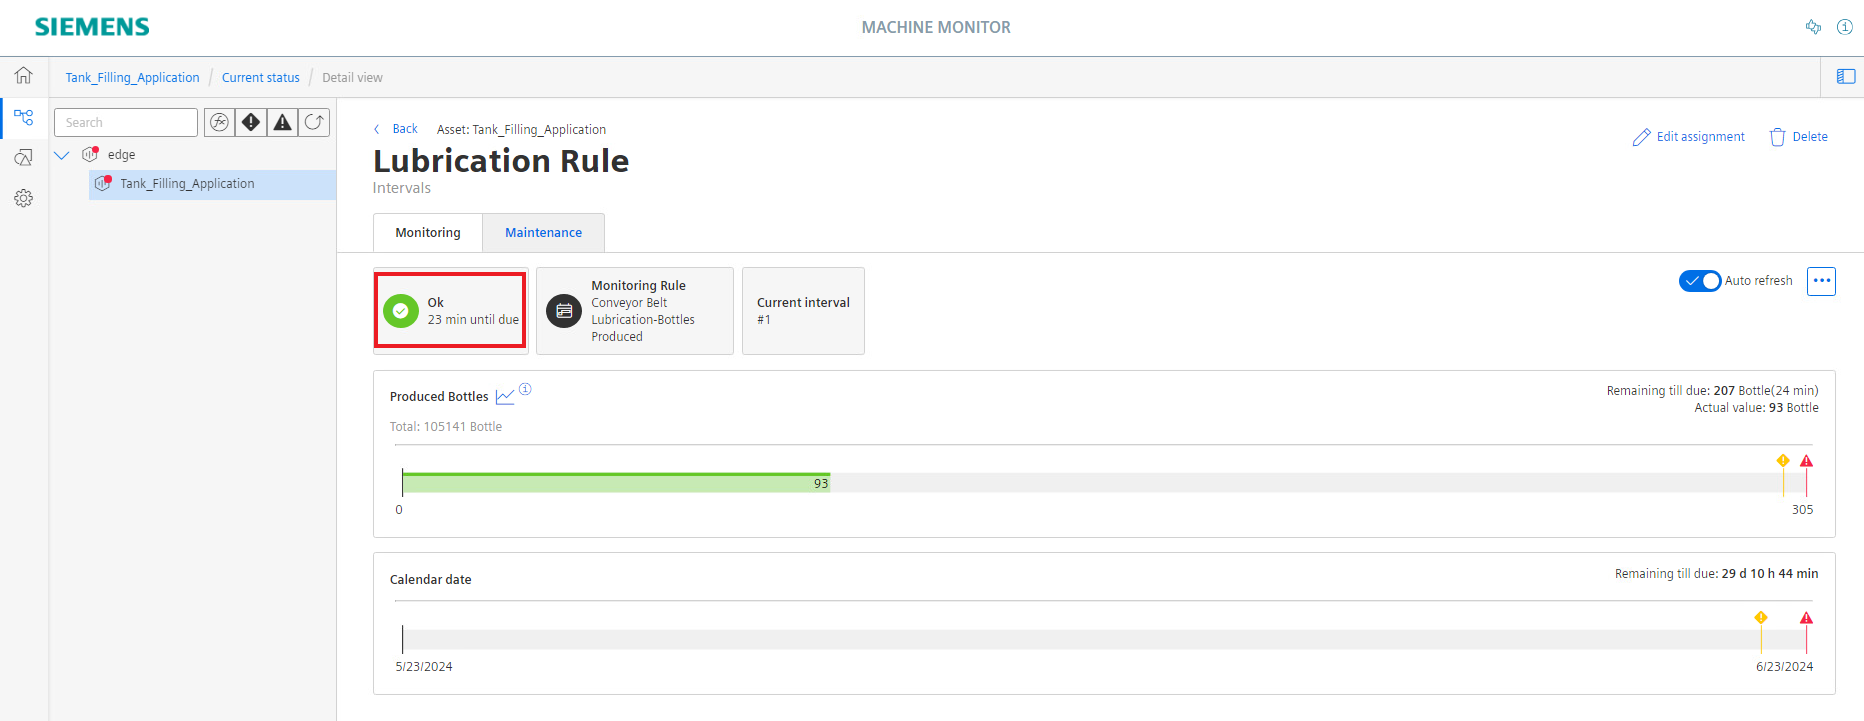Click the green Ok status checkmark icon
Screen dimensions: 1864x721
click(401, 311)
